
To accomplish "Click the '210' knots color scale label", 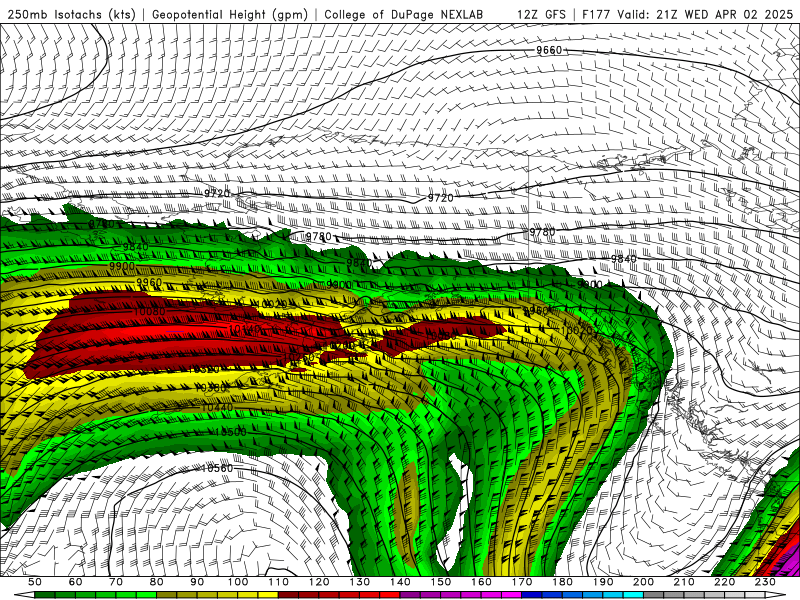I will click(684, 582).
